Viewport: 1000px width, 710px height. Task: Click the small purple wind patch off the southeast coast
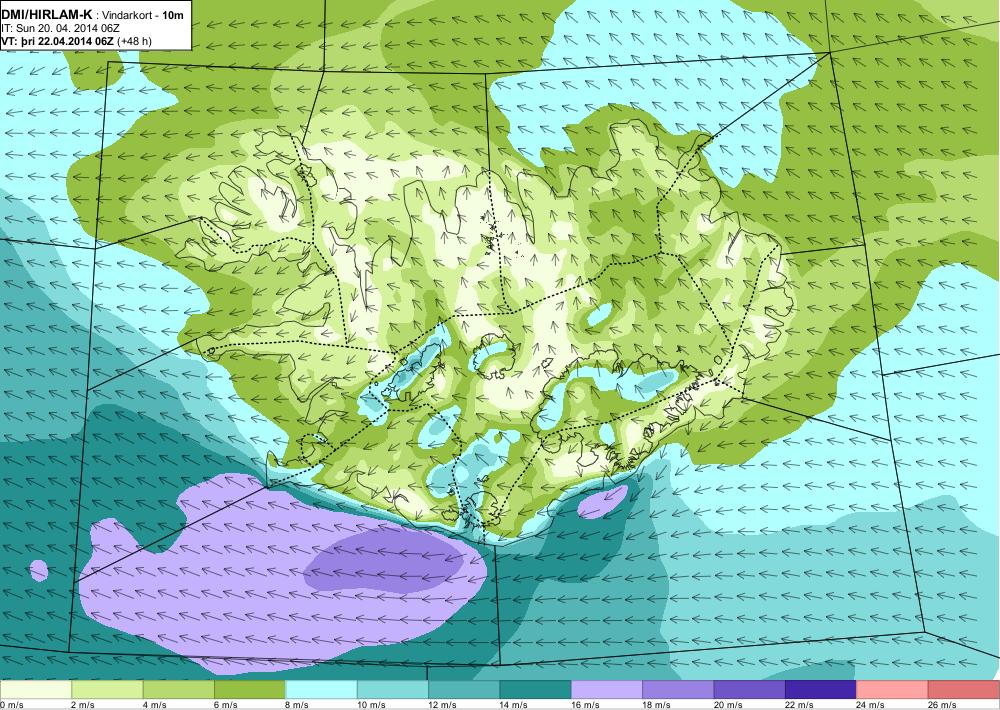tap(603, 502)
